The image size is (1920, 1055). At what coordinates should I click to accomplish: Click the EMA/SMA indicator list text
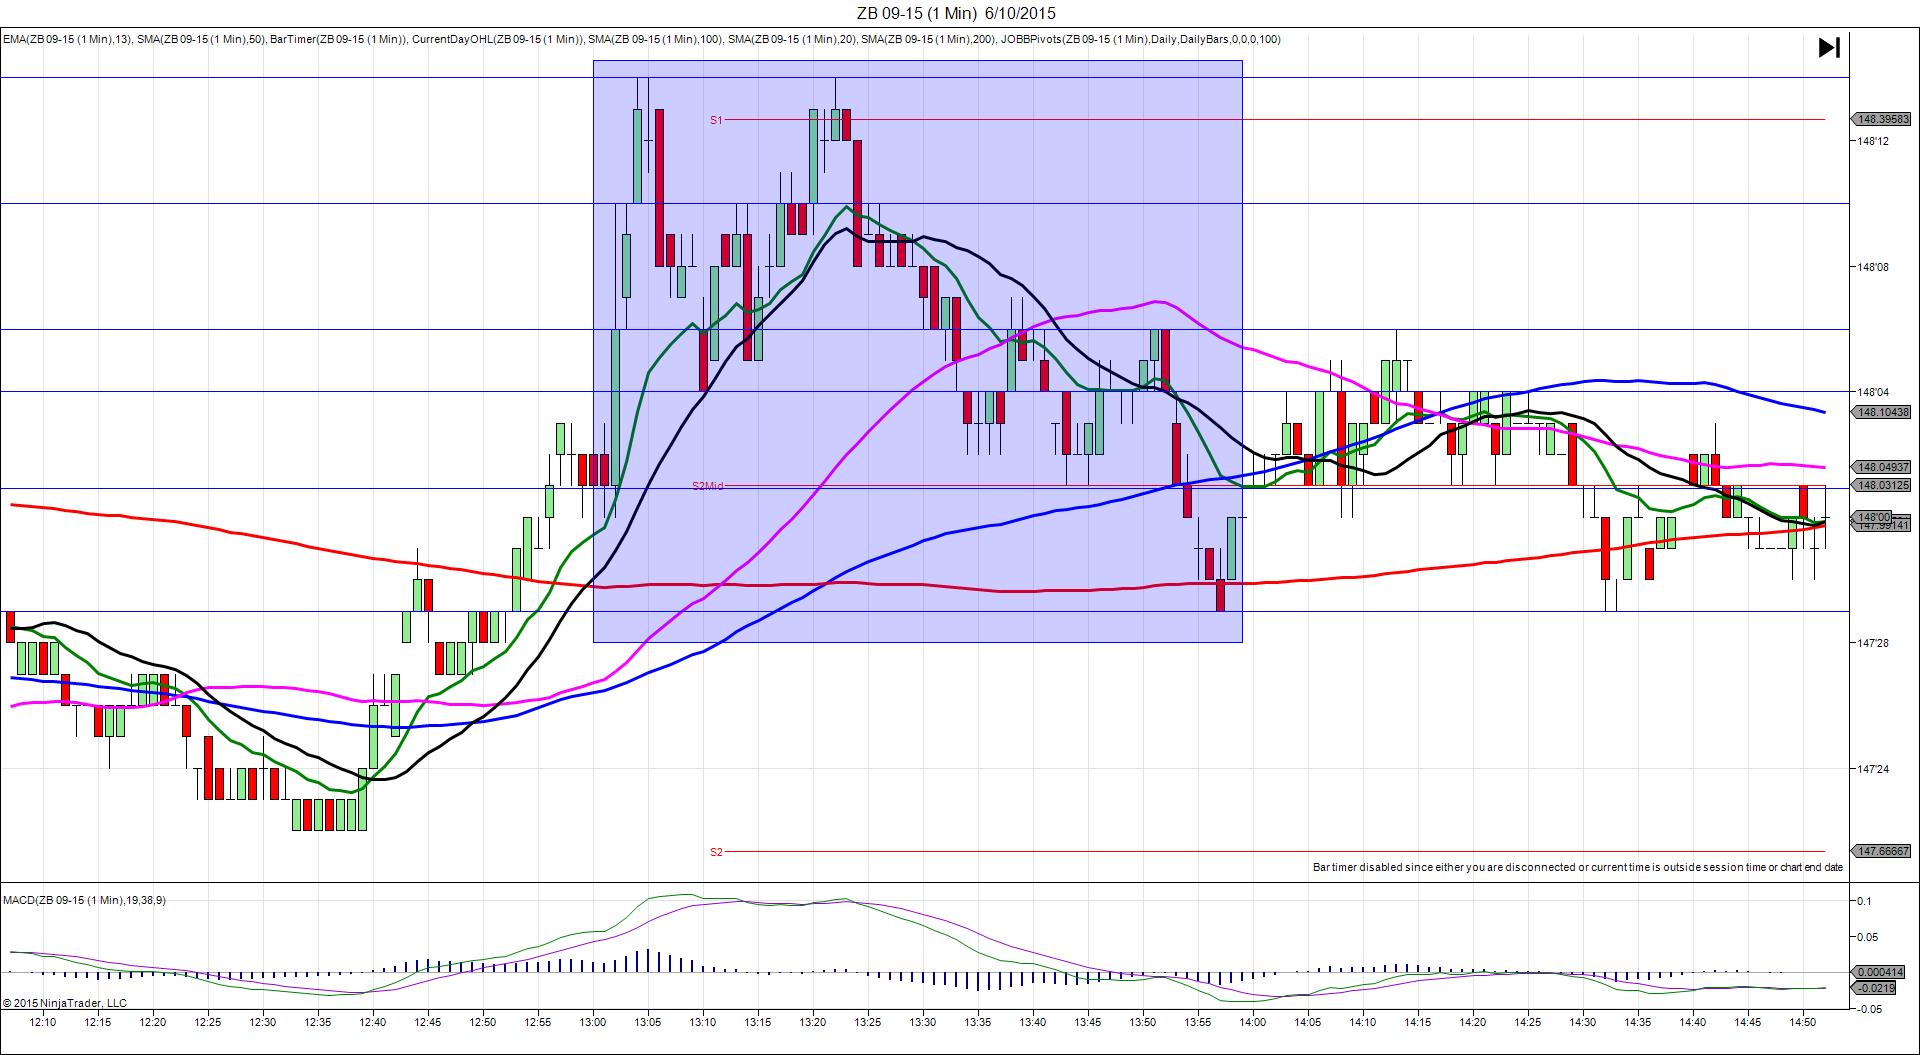(641, 40)
